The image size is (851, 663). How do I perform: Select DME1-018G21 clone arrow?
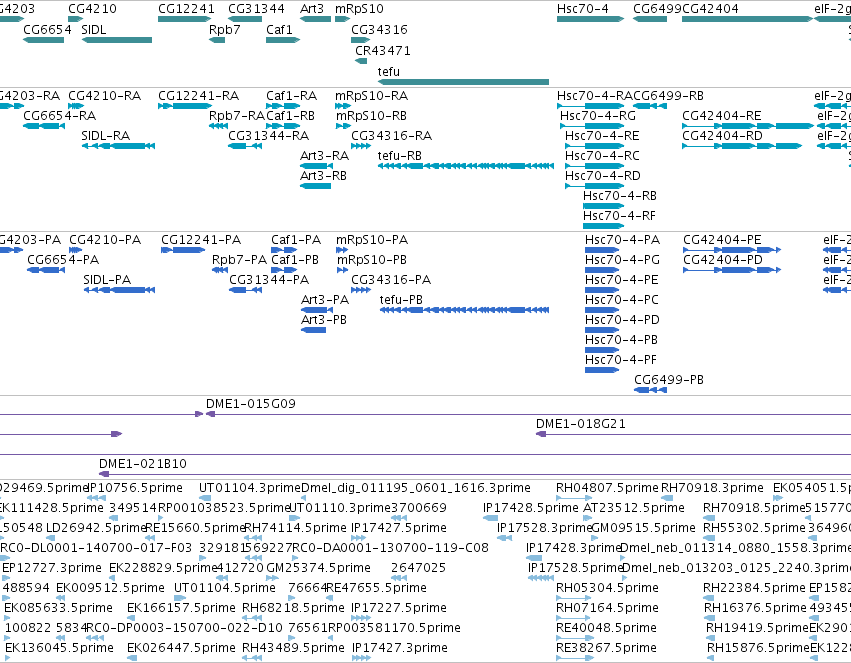tap(541, 434)
